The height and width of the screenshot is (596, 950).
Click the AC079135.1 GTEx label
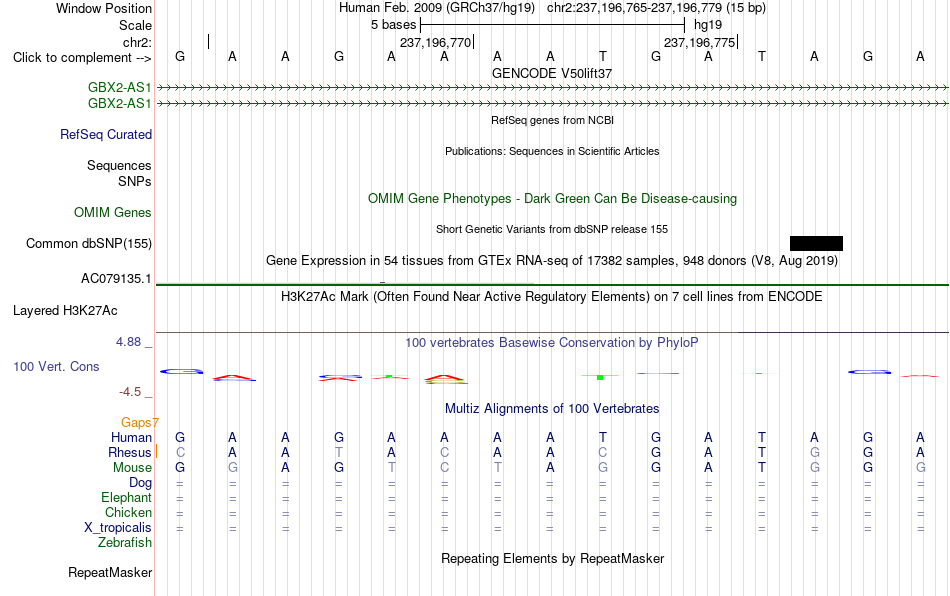pos(116,279)
